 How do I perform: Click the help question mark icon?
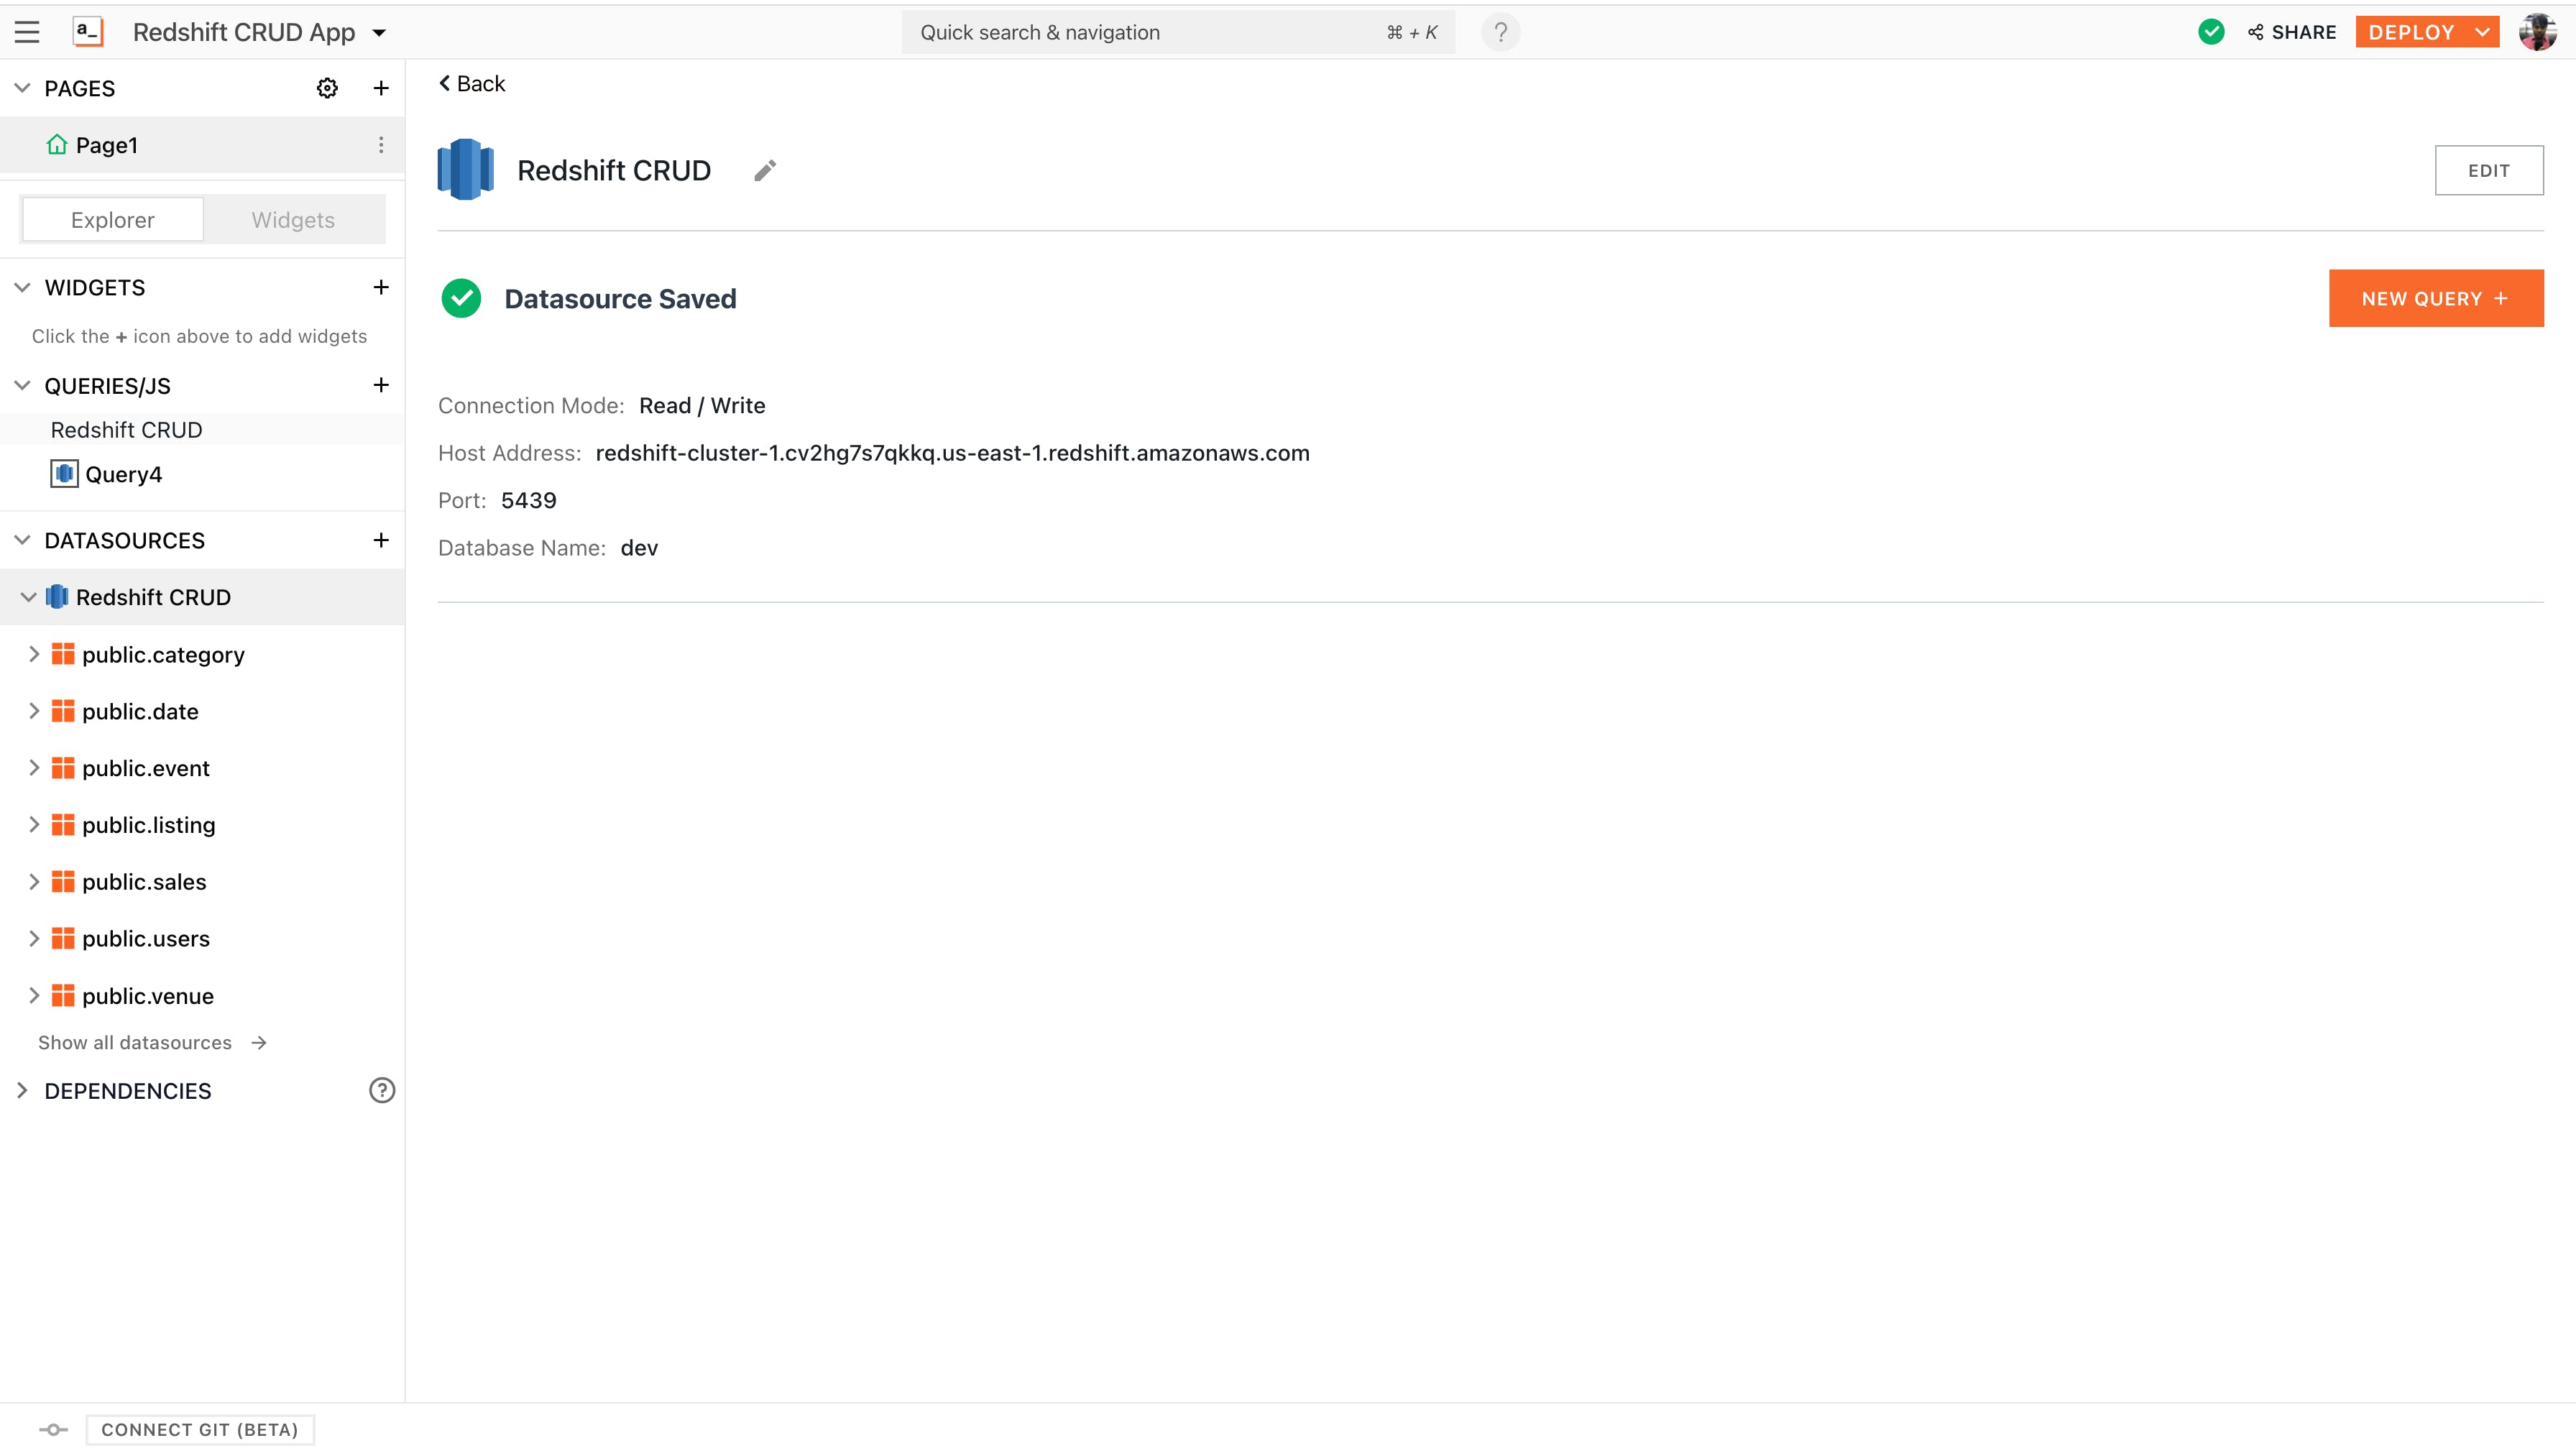click(x=1500, y=32)
